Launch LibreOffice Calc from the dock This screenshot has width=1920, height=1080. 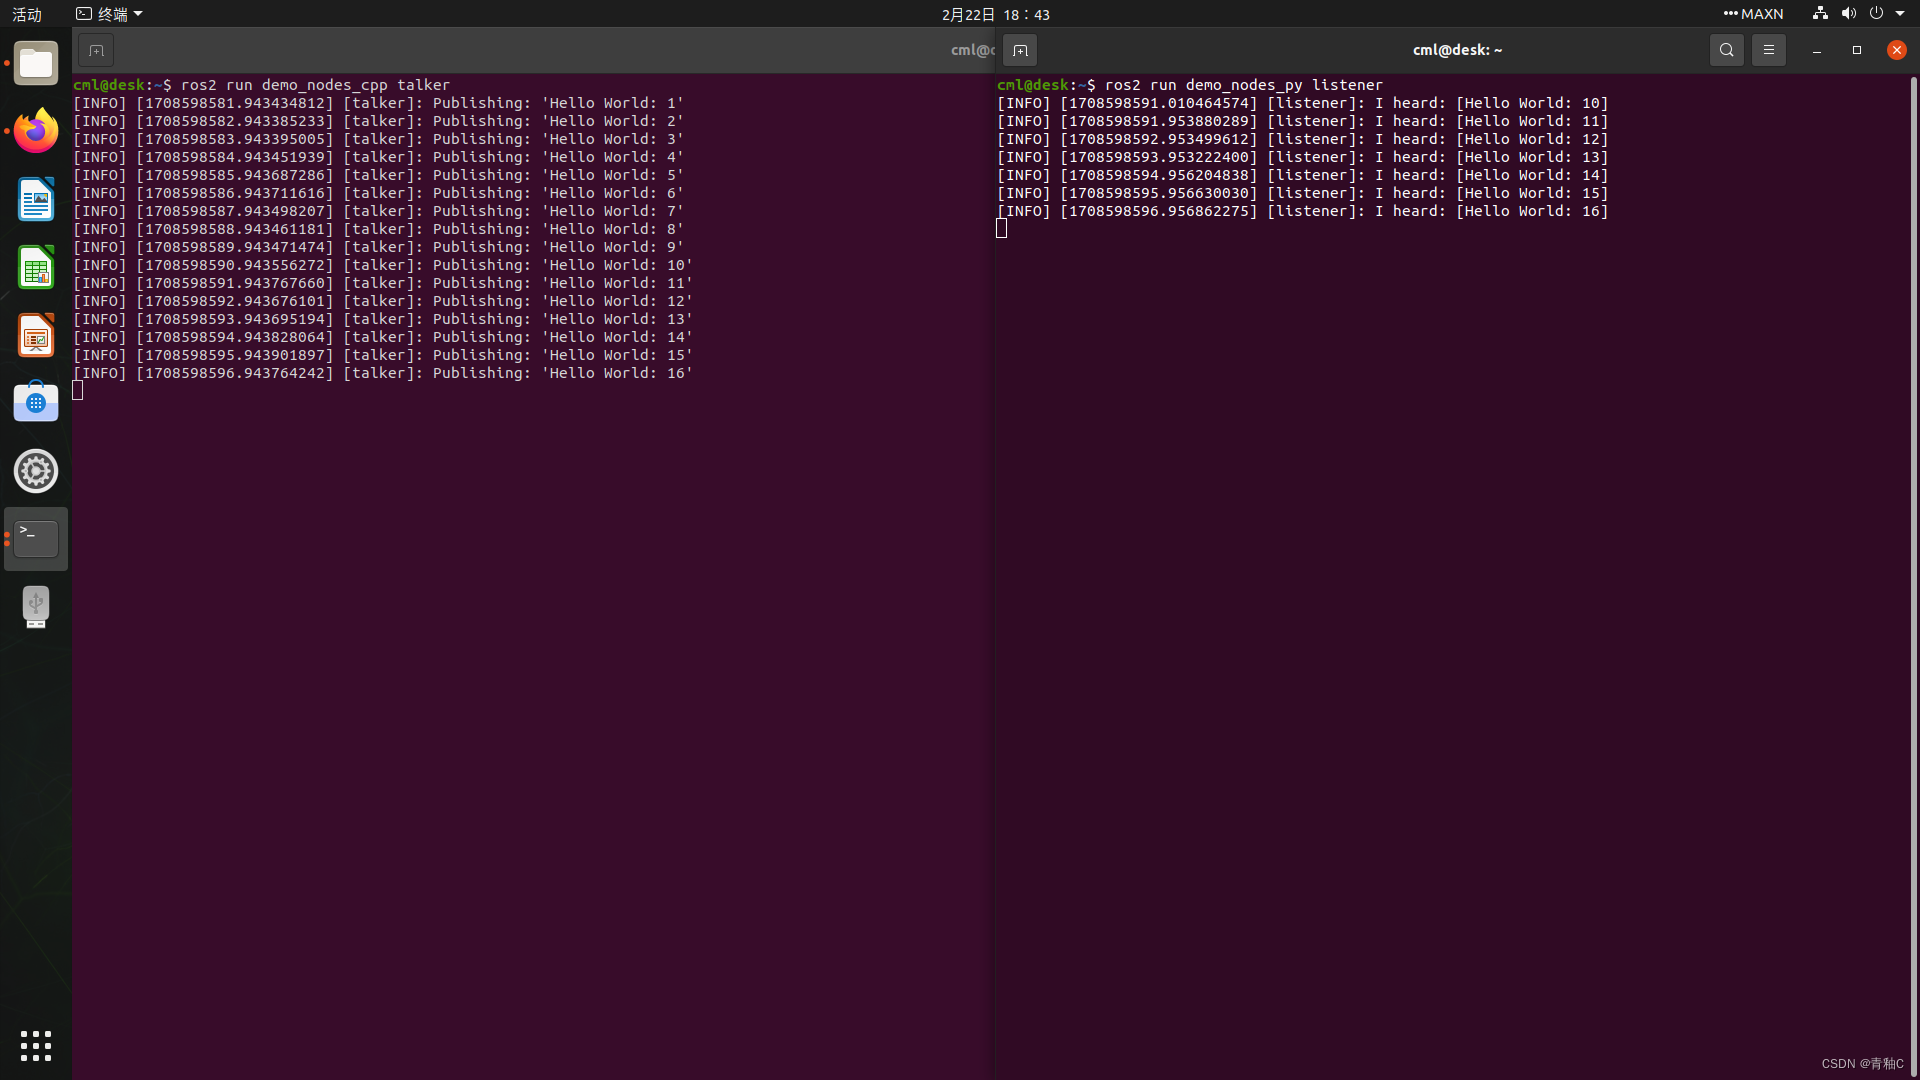tap(36, 267)
